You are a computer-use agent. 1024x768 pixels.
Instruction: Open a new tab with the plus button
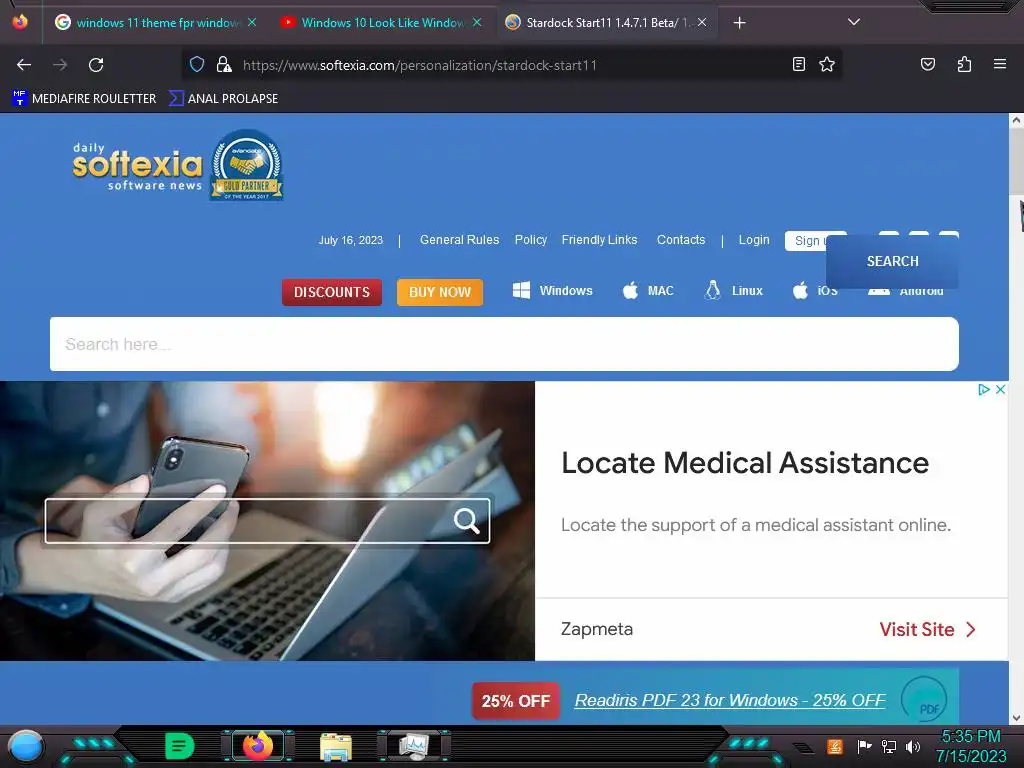pyautogui.click(x=739, y=23)
